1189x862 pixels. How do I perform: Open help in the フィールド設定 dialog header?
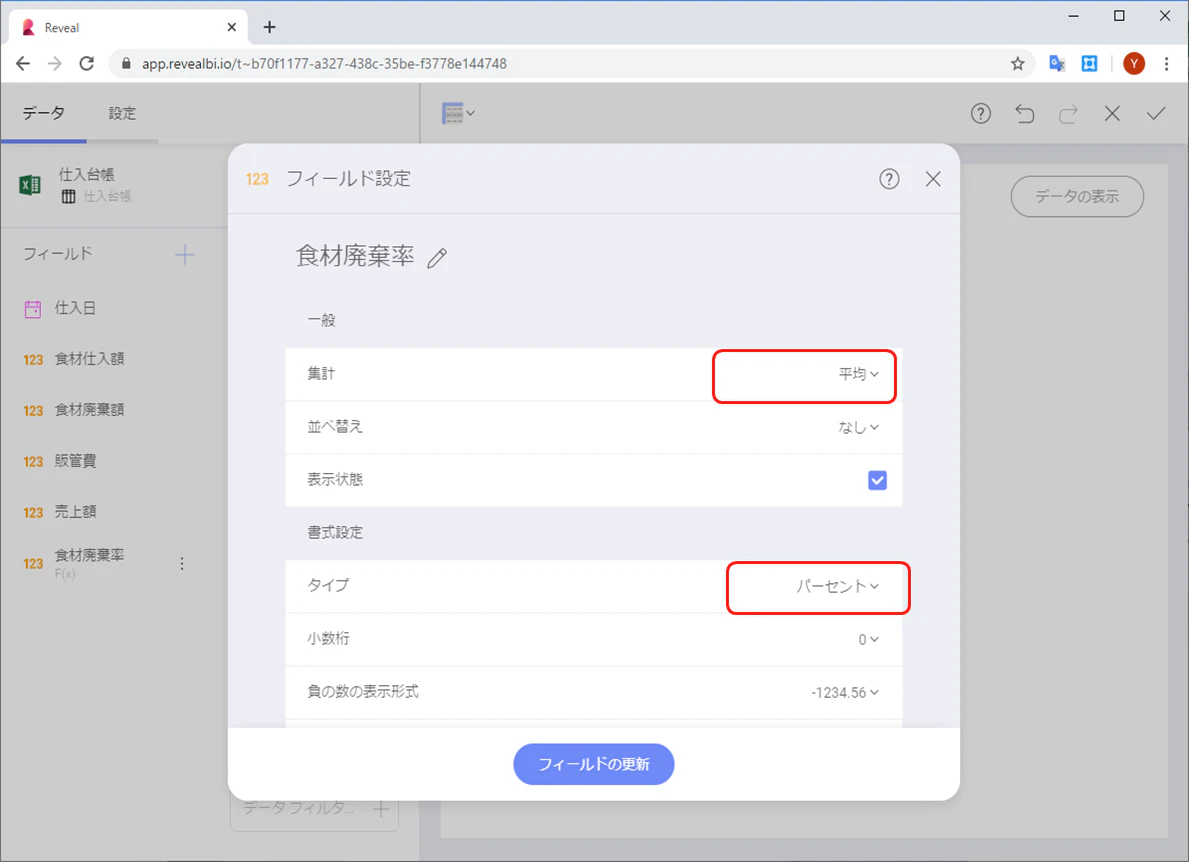889,179
